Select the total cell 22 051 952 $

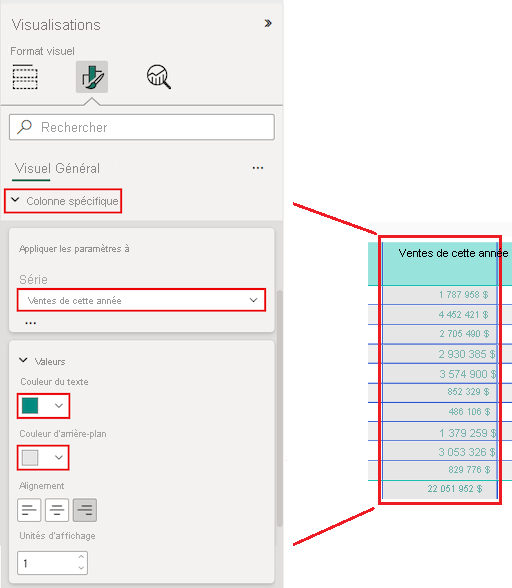click(x=440, y=489)
